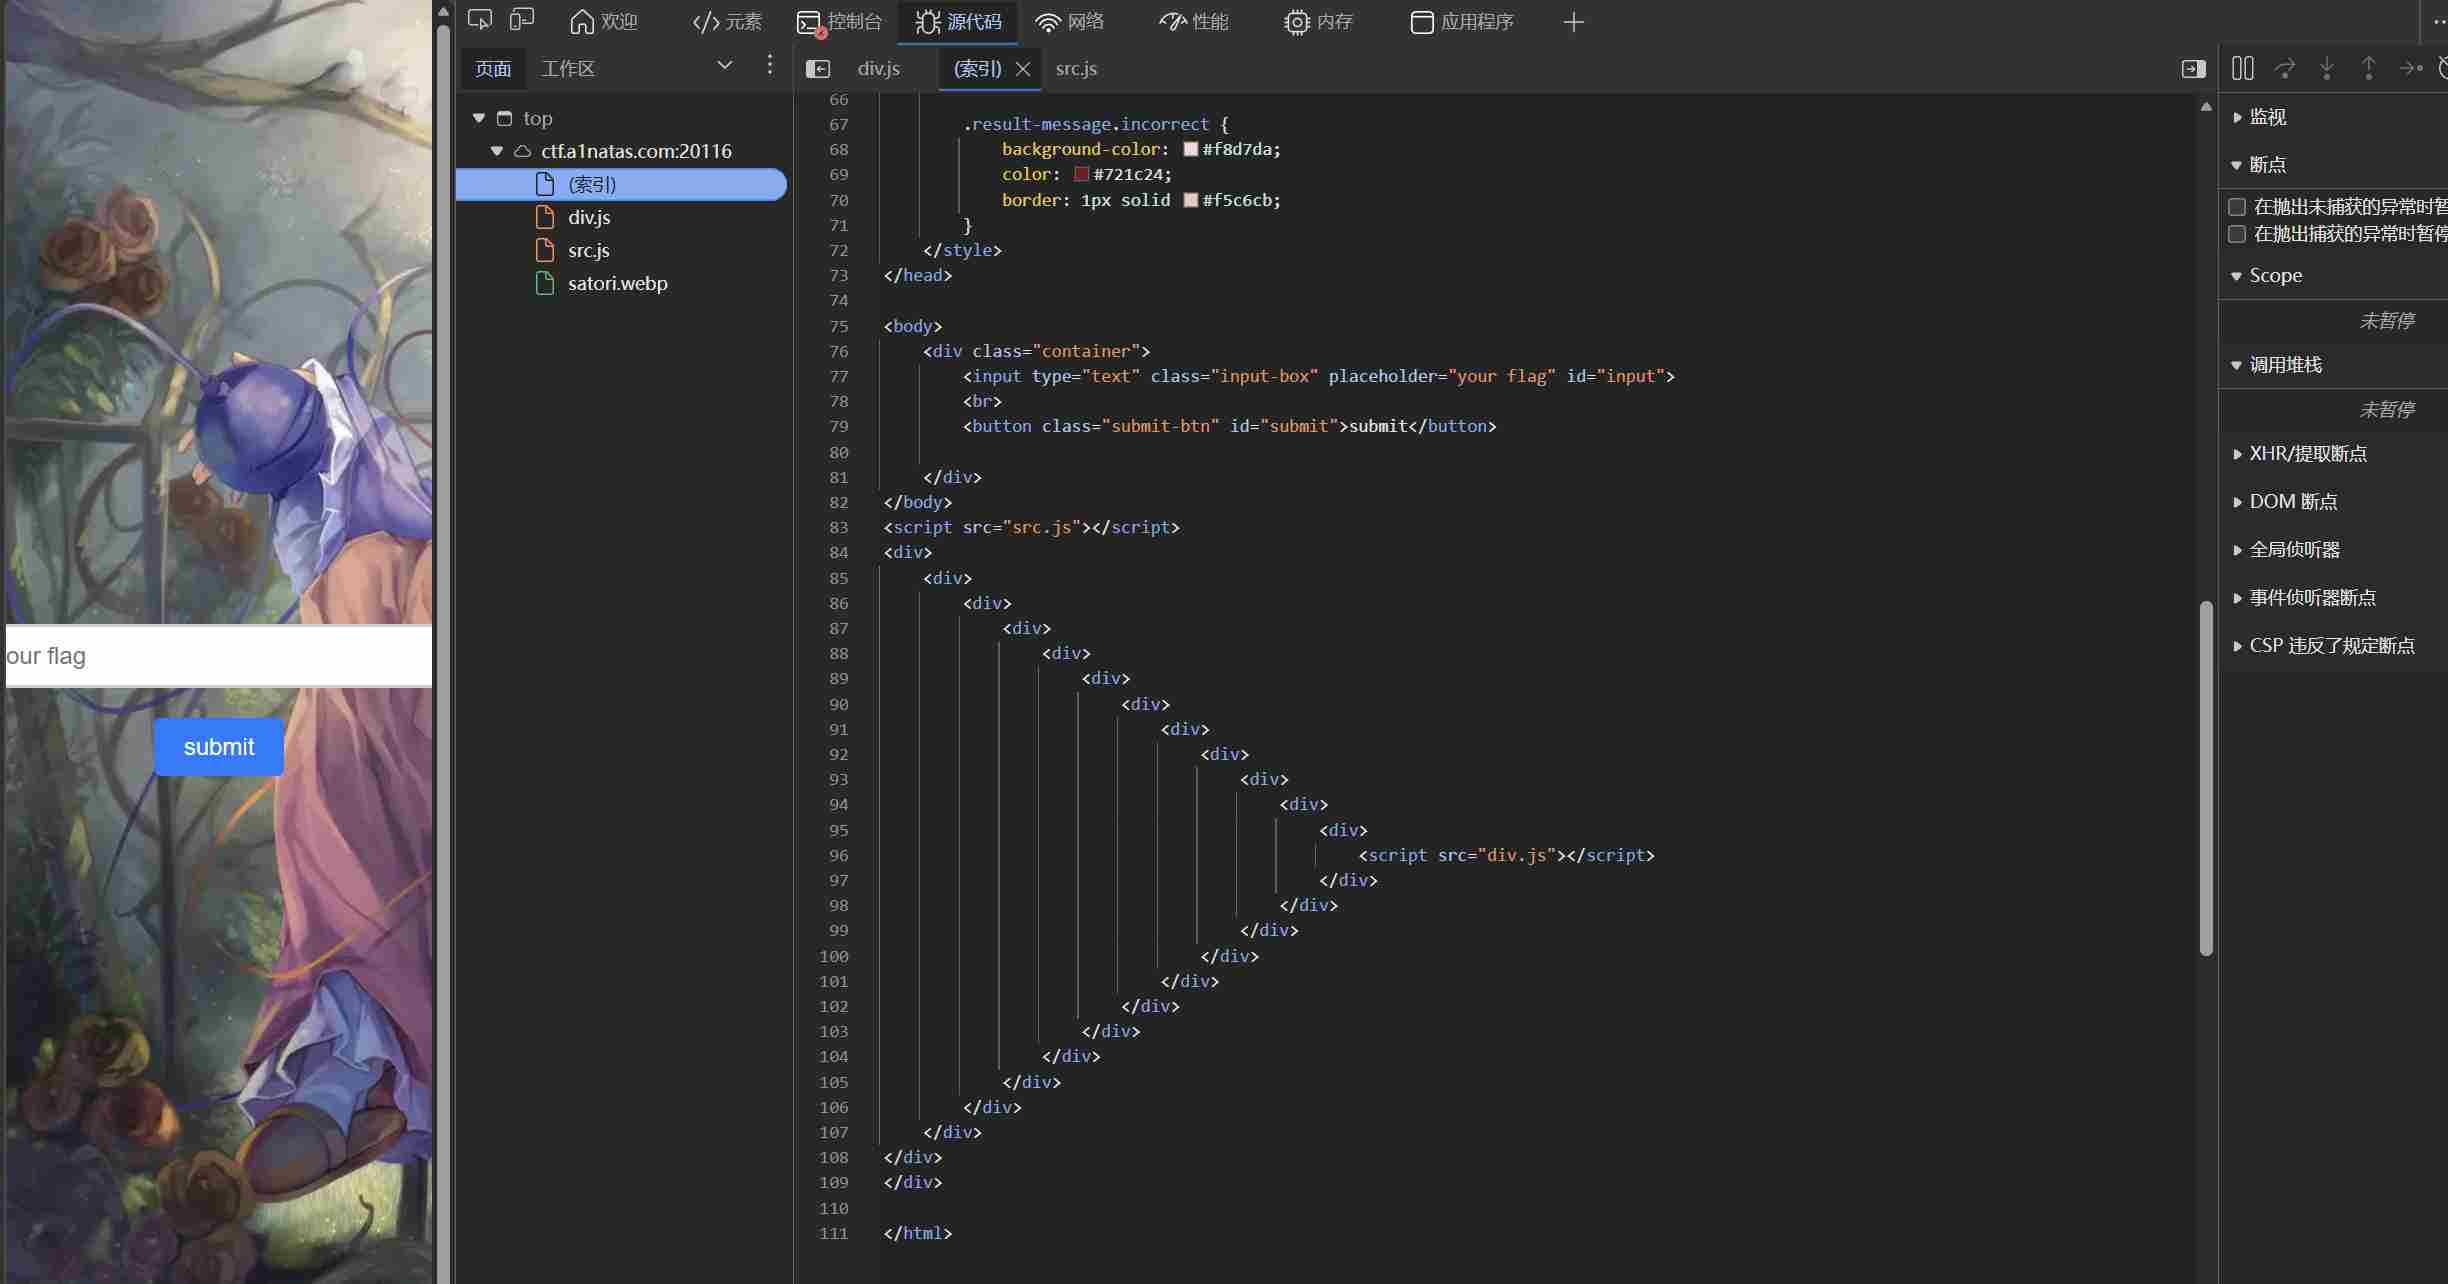Collapse the 断点 breakpoints section

click(2237, 165)
